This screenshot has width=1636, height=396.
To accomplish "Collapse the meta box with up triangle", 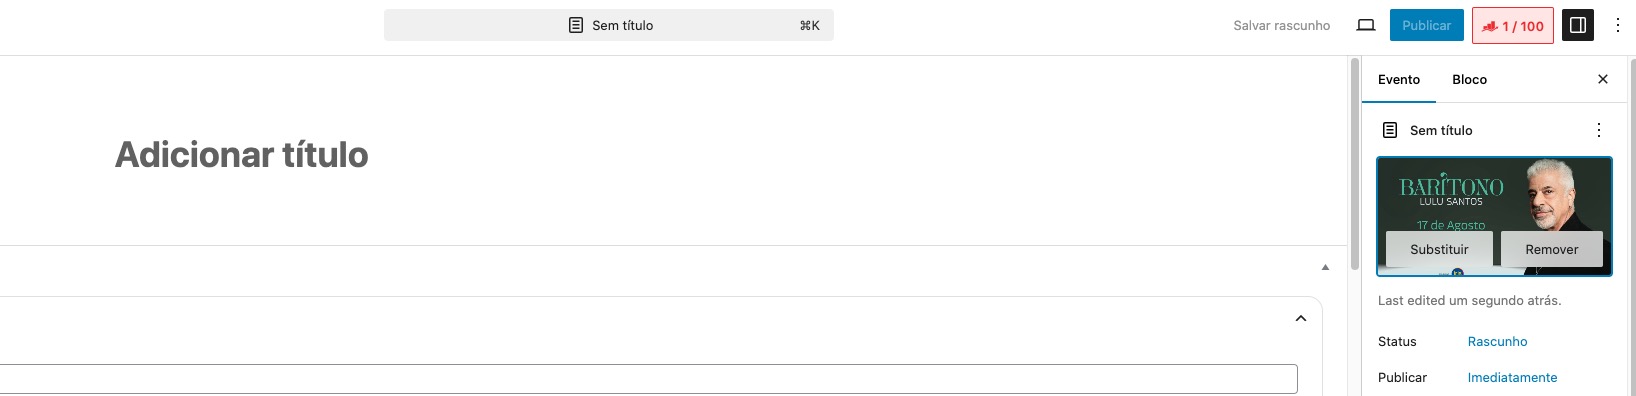I will pos(1325,267).
